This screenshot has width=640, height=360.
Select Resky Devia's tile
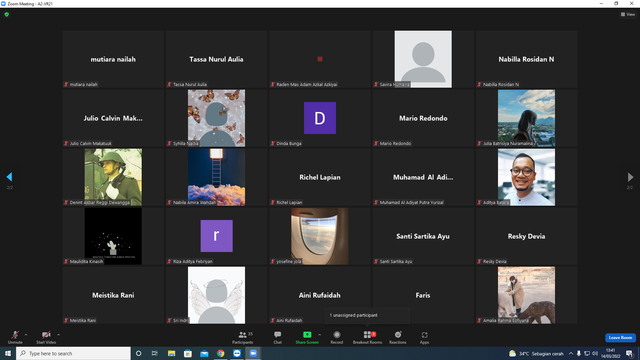pyautogui.click(x=526, y=236)
